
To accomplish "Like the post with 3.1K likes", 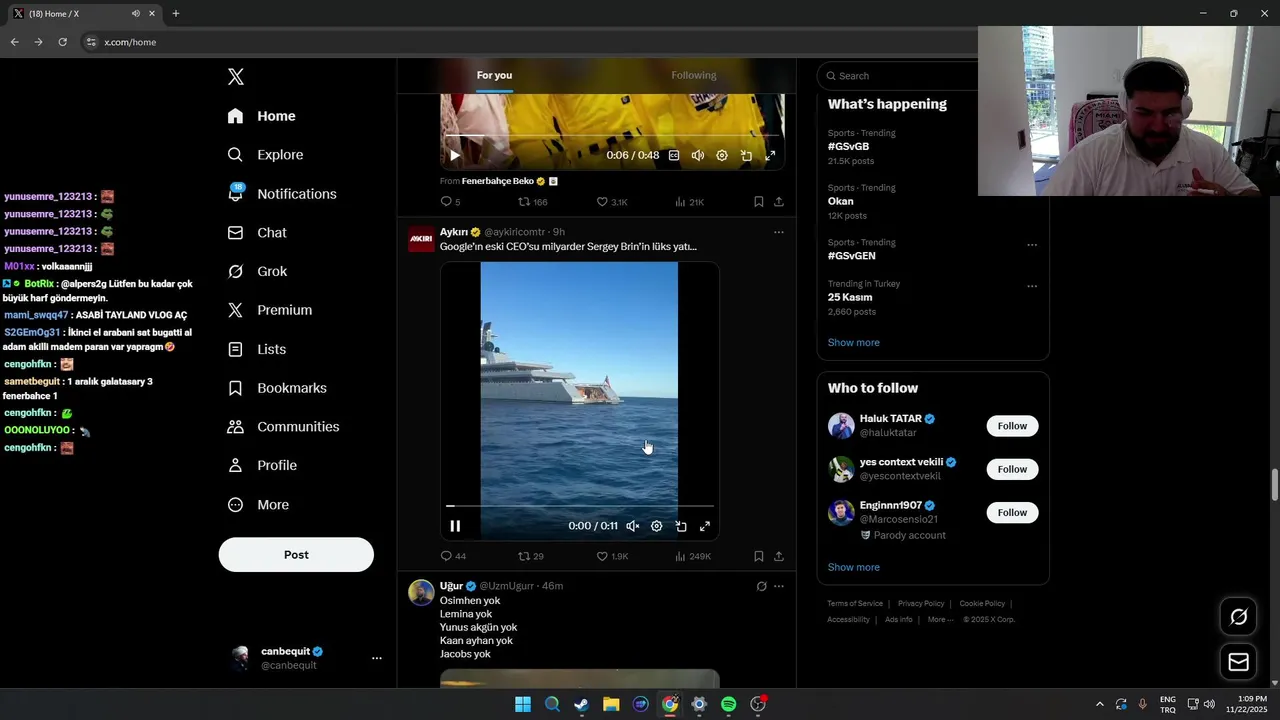I will [x=612, y=202].
